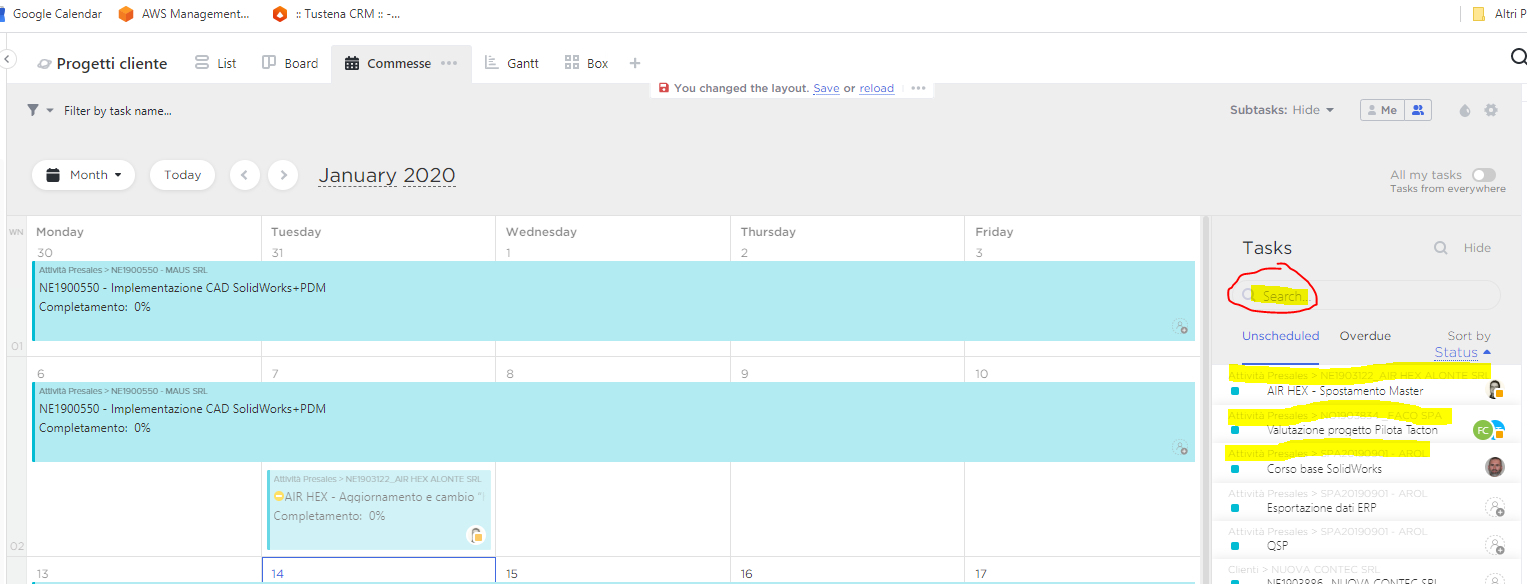The width and height of the screenshot is (1527, 584).
Task: Click the funnel filter icon
Action: (33, 110)
